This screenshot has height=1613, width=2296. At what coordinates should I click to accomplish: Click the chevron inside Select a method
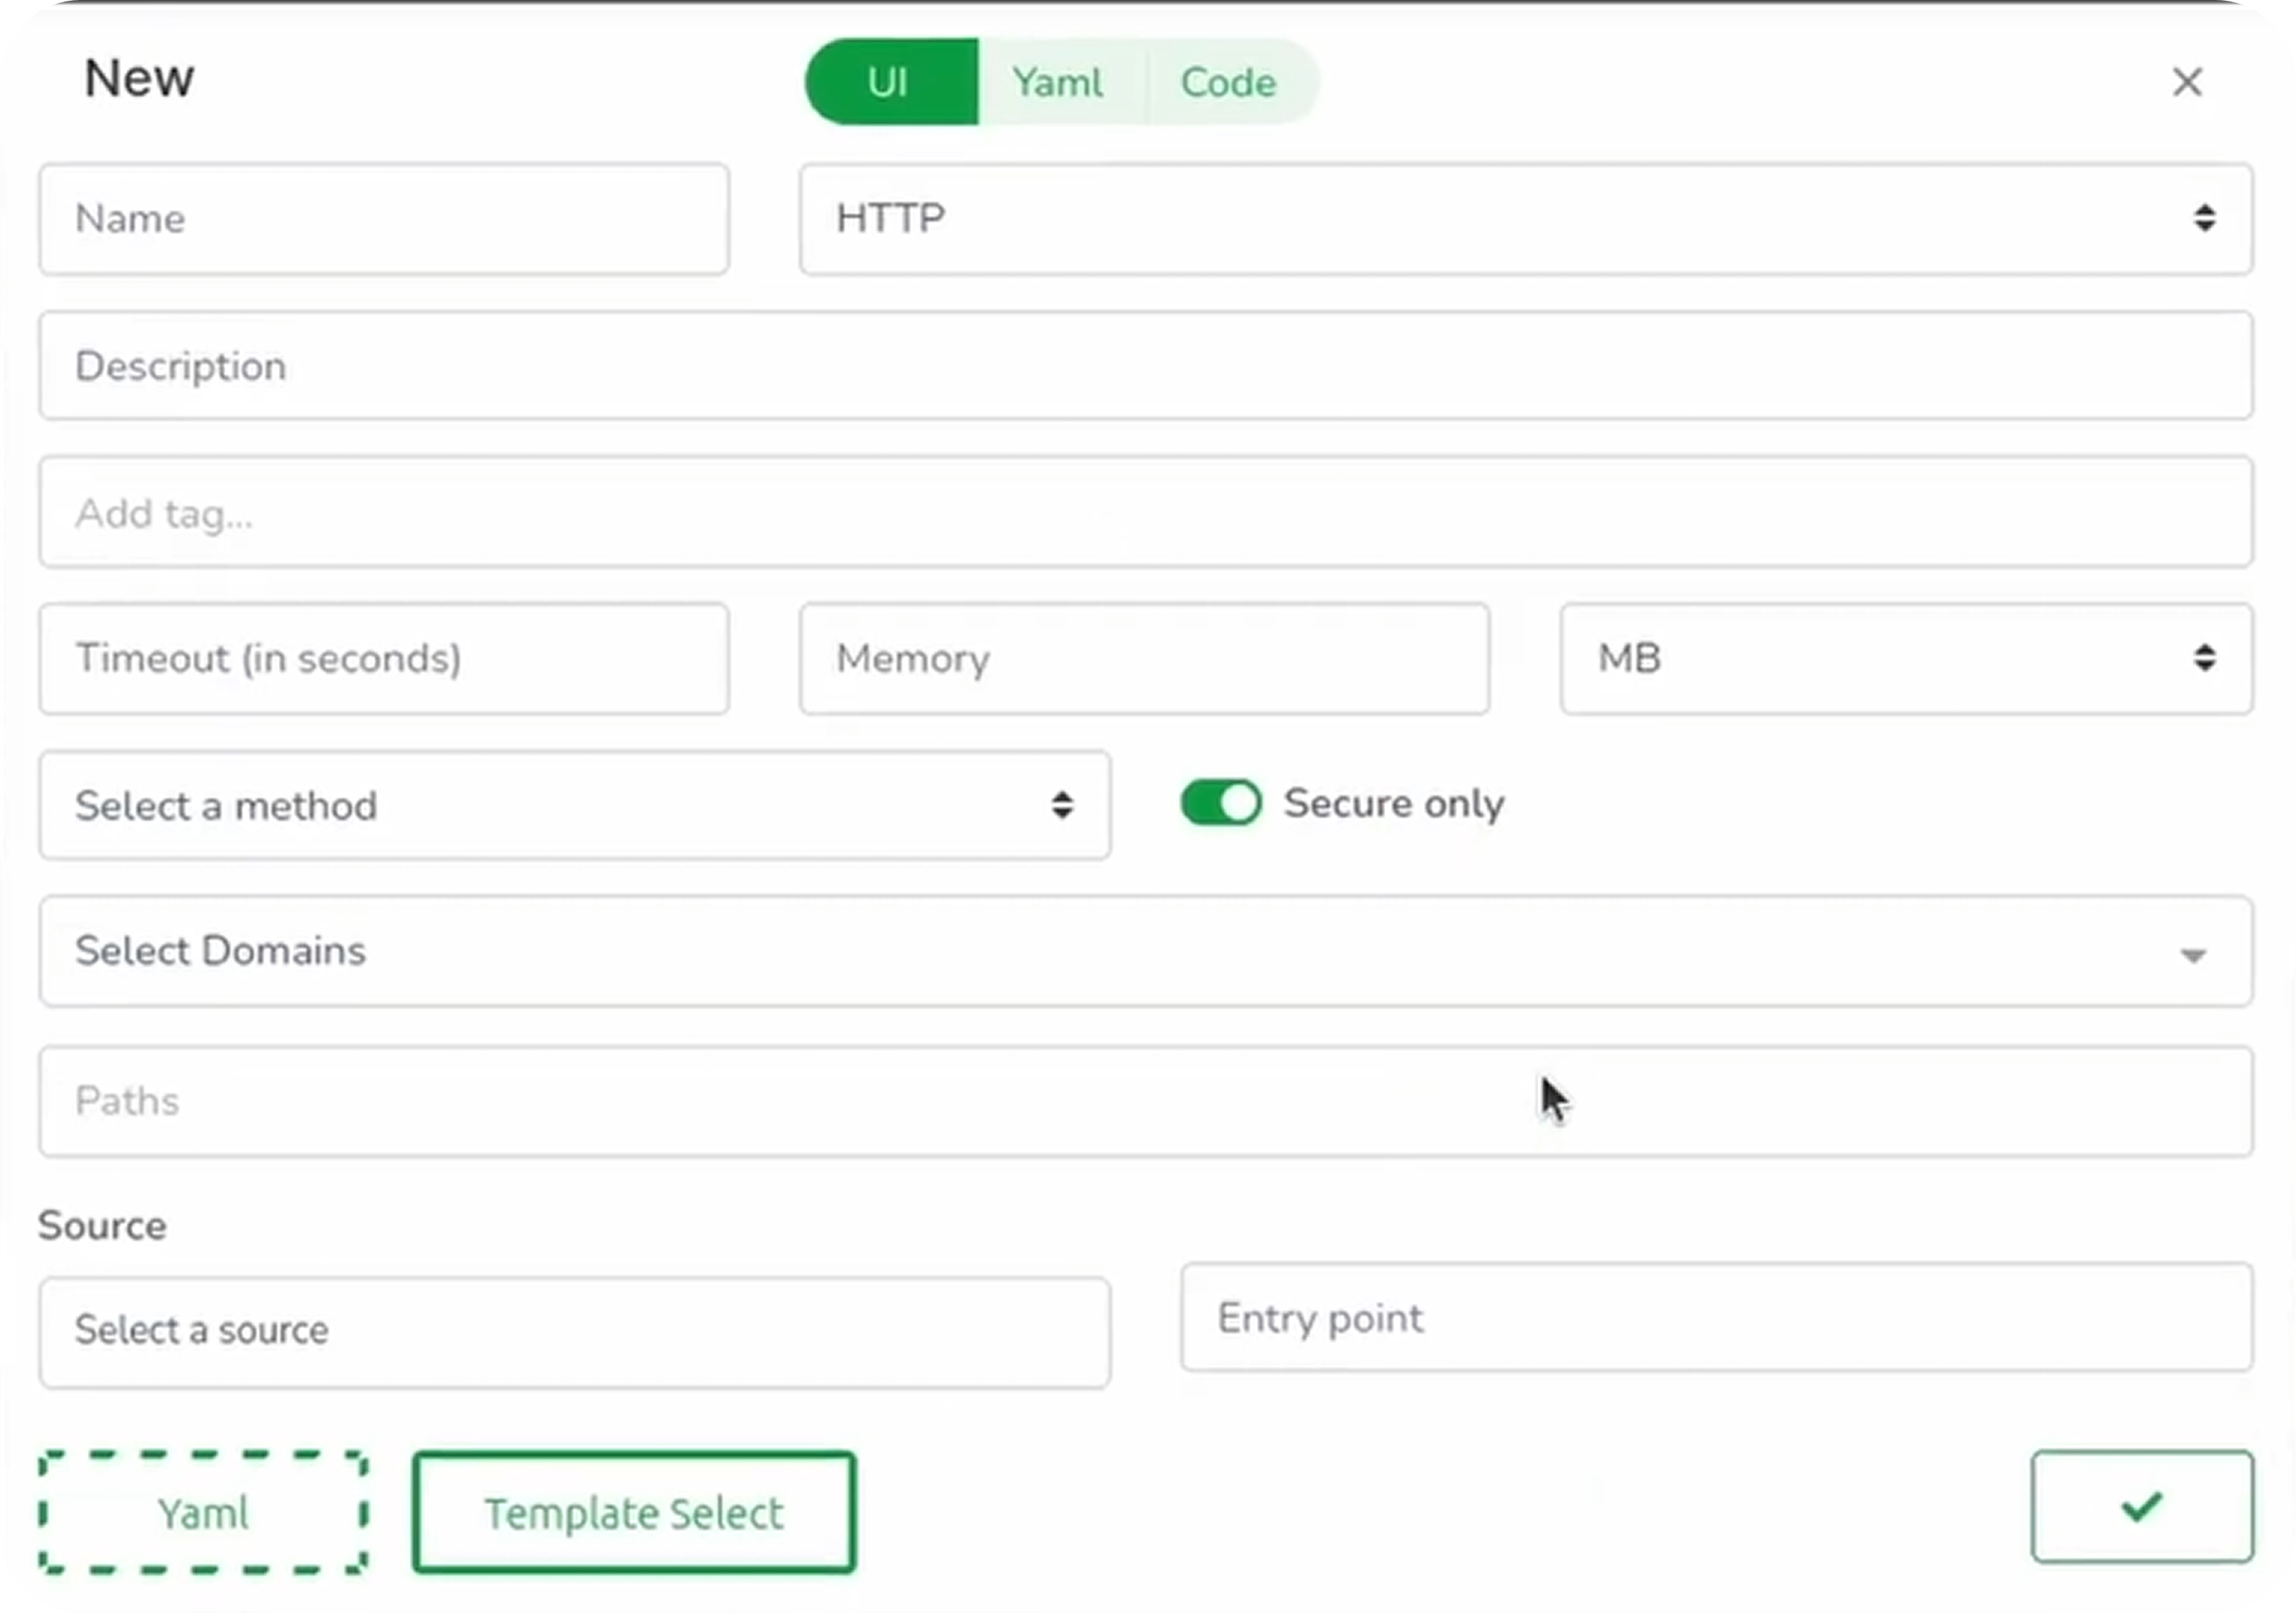point(1062,805)
